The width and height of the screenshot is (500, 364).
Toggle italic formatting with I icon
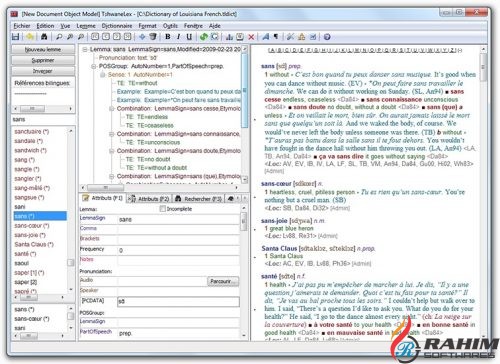[x=179, y=37]
